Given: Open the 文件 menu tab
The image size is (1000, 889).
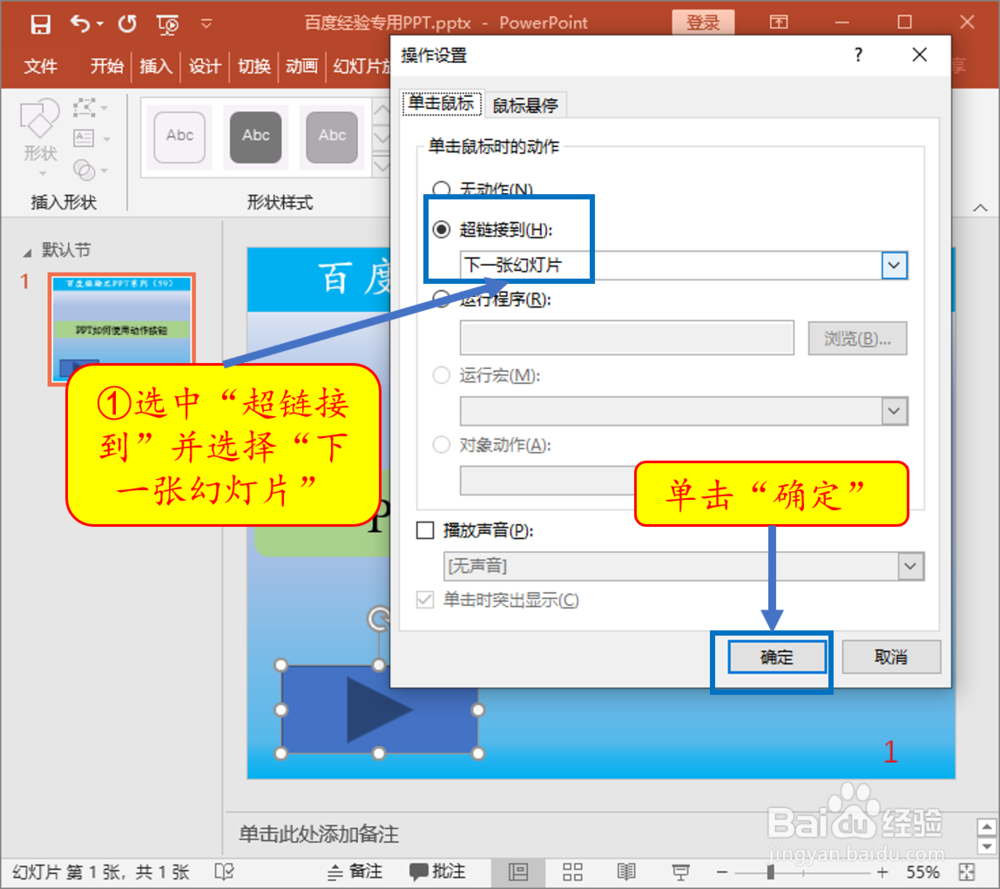Looking at the screenshot, I should pyautogui.click(x=40, y=66).
